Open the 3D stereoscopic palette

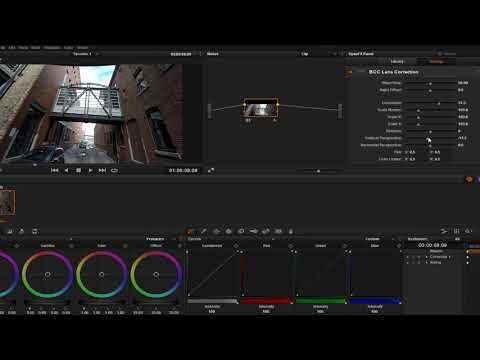(x=278, y=231)
